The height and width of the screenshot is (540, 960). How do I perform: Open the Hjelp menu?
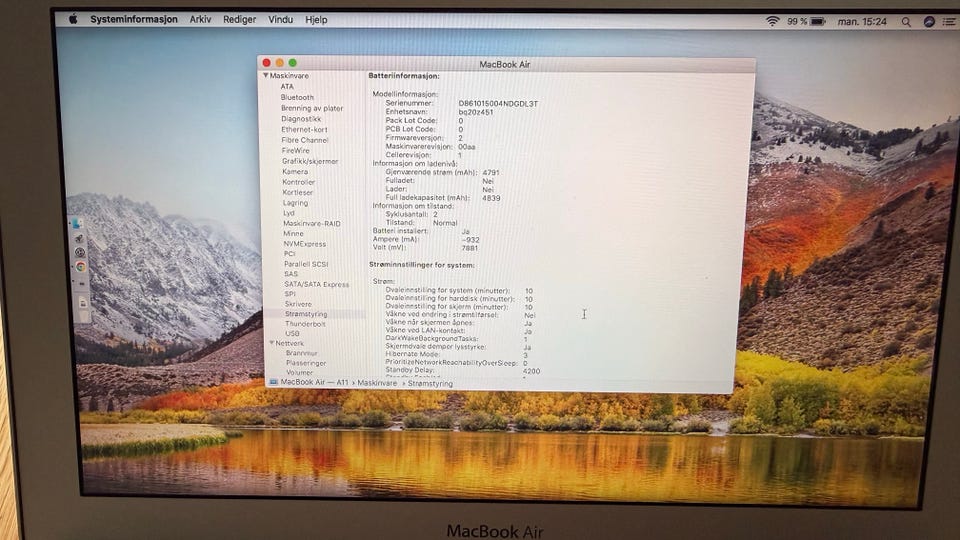[x=316, y=20]
